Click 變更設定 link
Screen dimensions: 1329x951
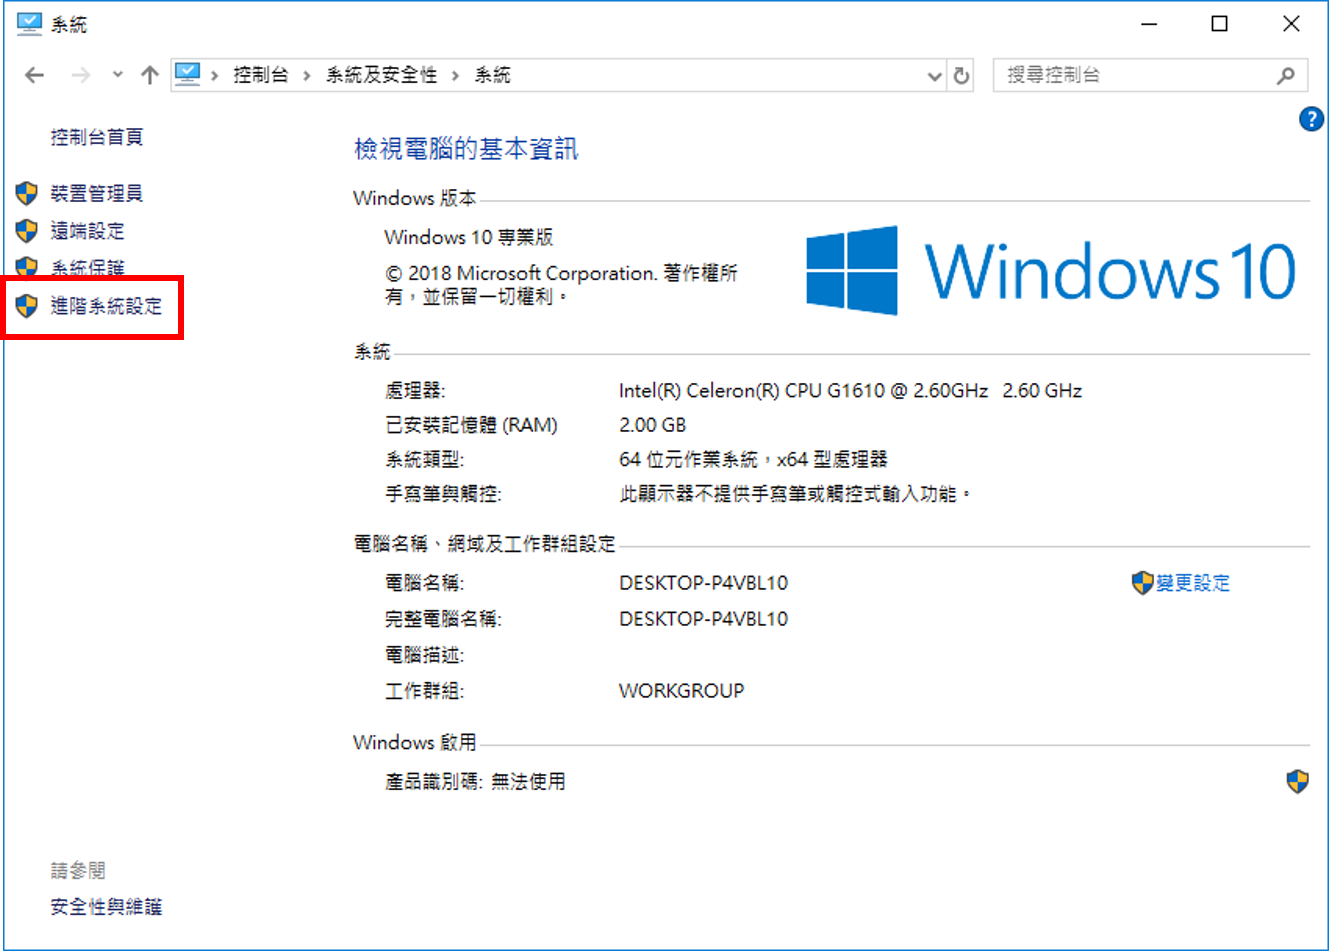1193,583
